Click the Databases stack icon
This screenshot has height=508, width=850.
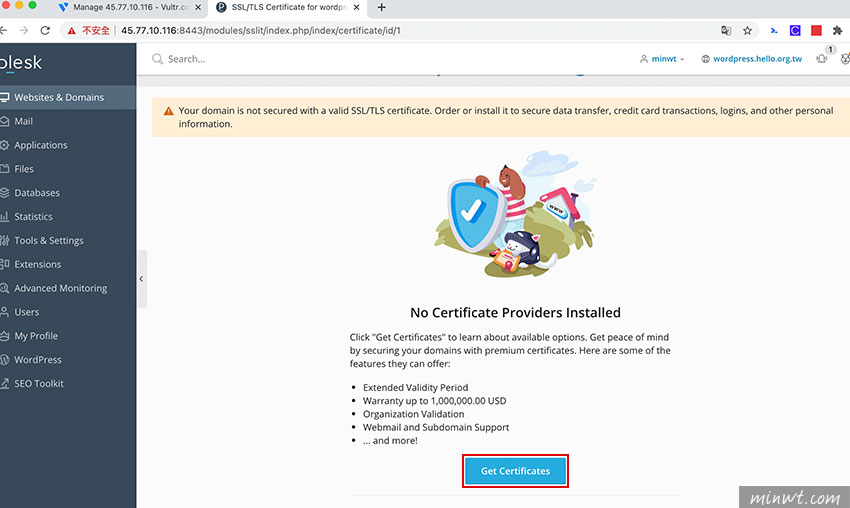(5, 193)
